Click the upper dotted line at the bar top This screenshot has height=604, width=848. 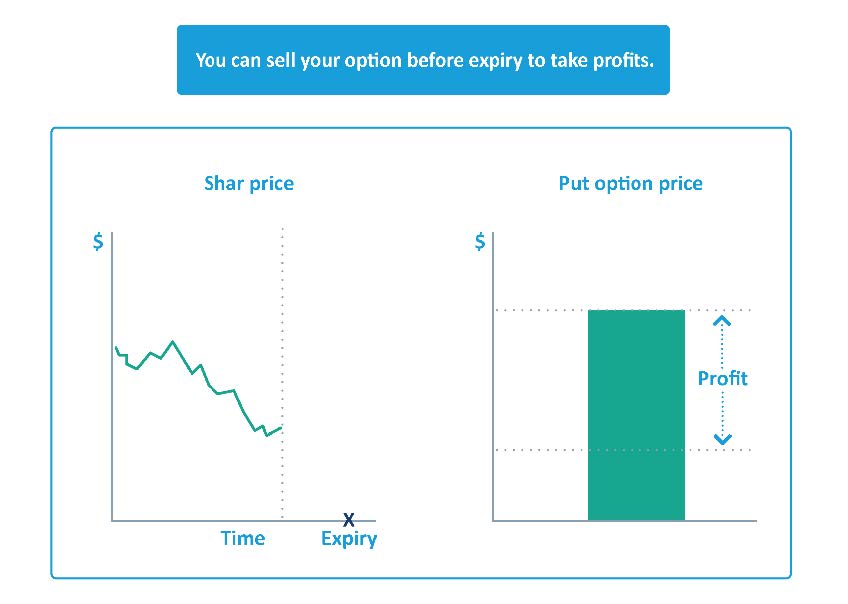(x=540, y=310)
